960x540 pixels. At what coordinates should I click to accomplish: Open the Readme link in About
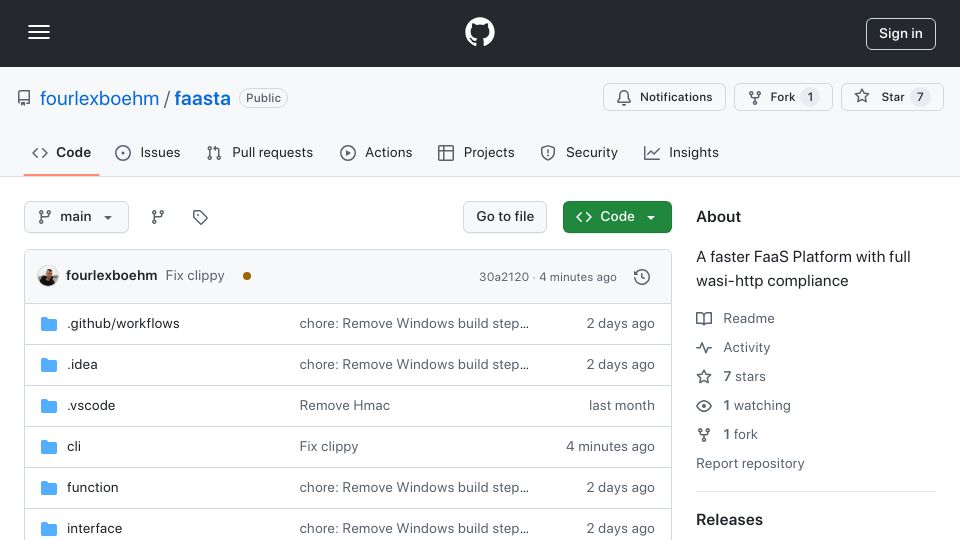click(735, 318)
